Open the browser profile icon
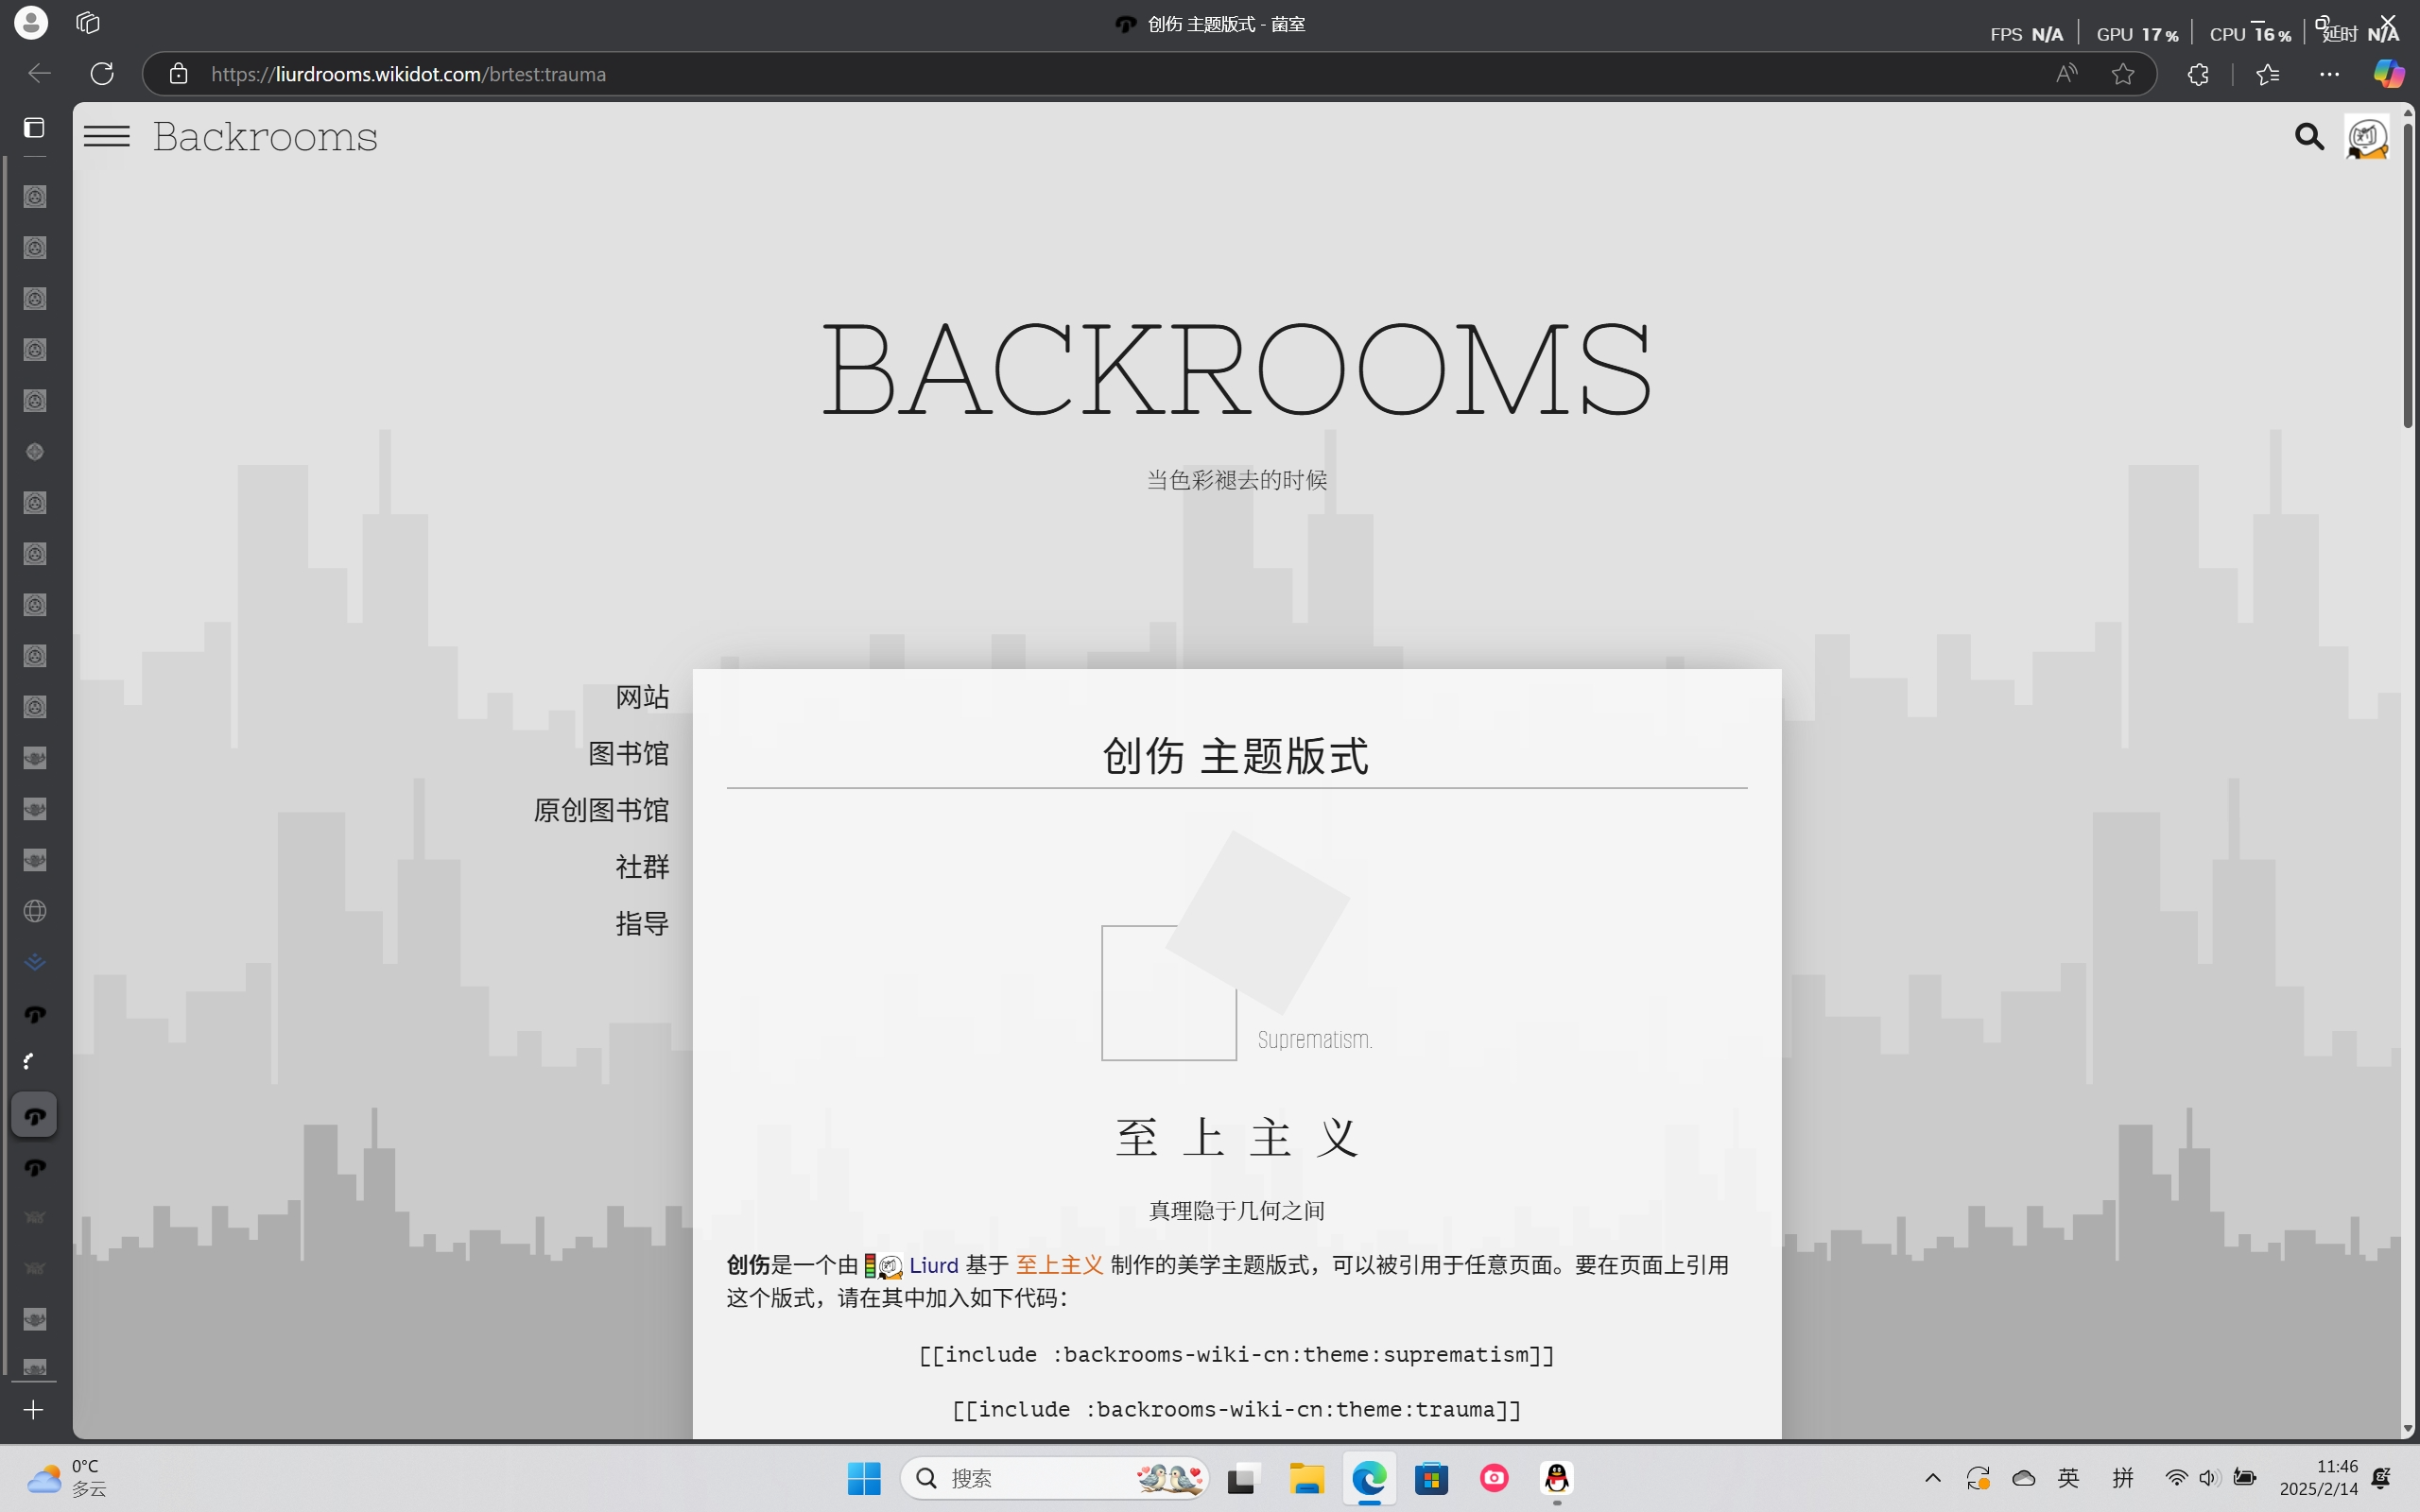Viewport: 2420px width, 1512px height. tap(31, 22)
